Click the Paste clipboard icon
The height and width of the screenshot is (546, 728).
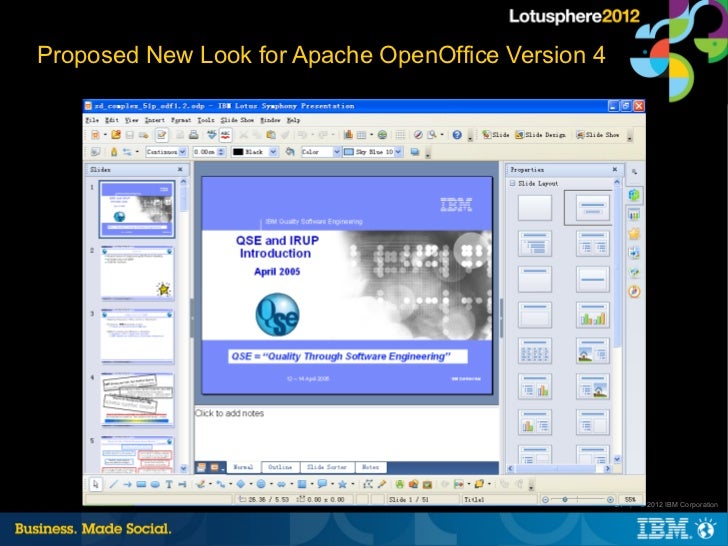tap(271, 135)
